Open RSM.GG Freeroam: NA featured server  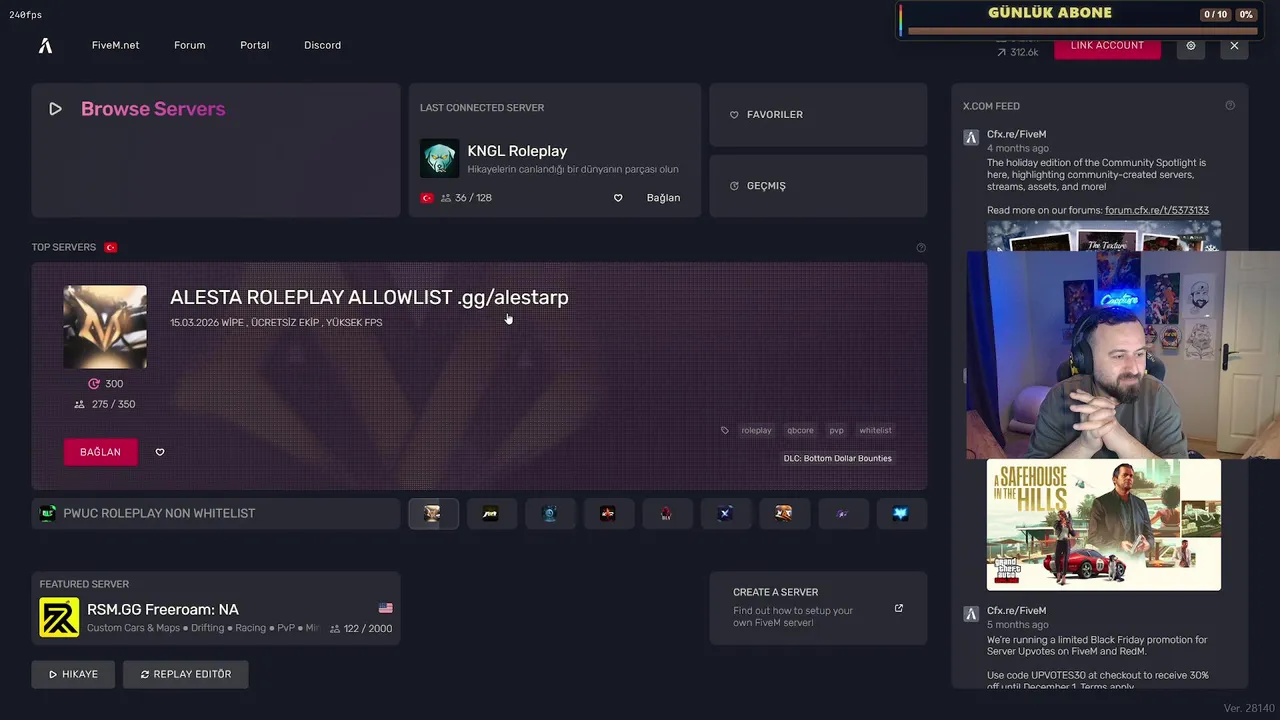point(216,608)
